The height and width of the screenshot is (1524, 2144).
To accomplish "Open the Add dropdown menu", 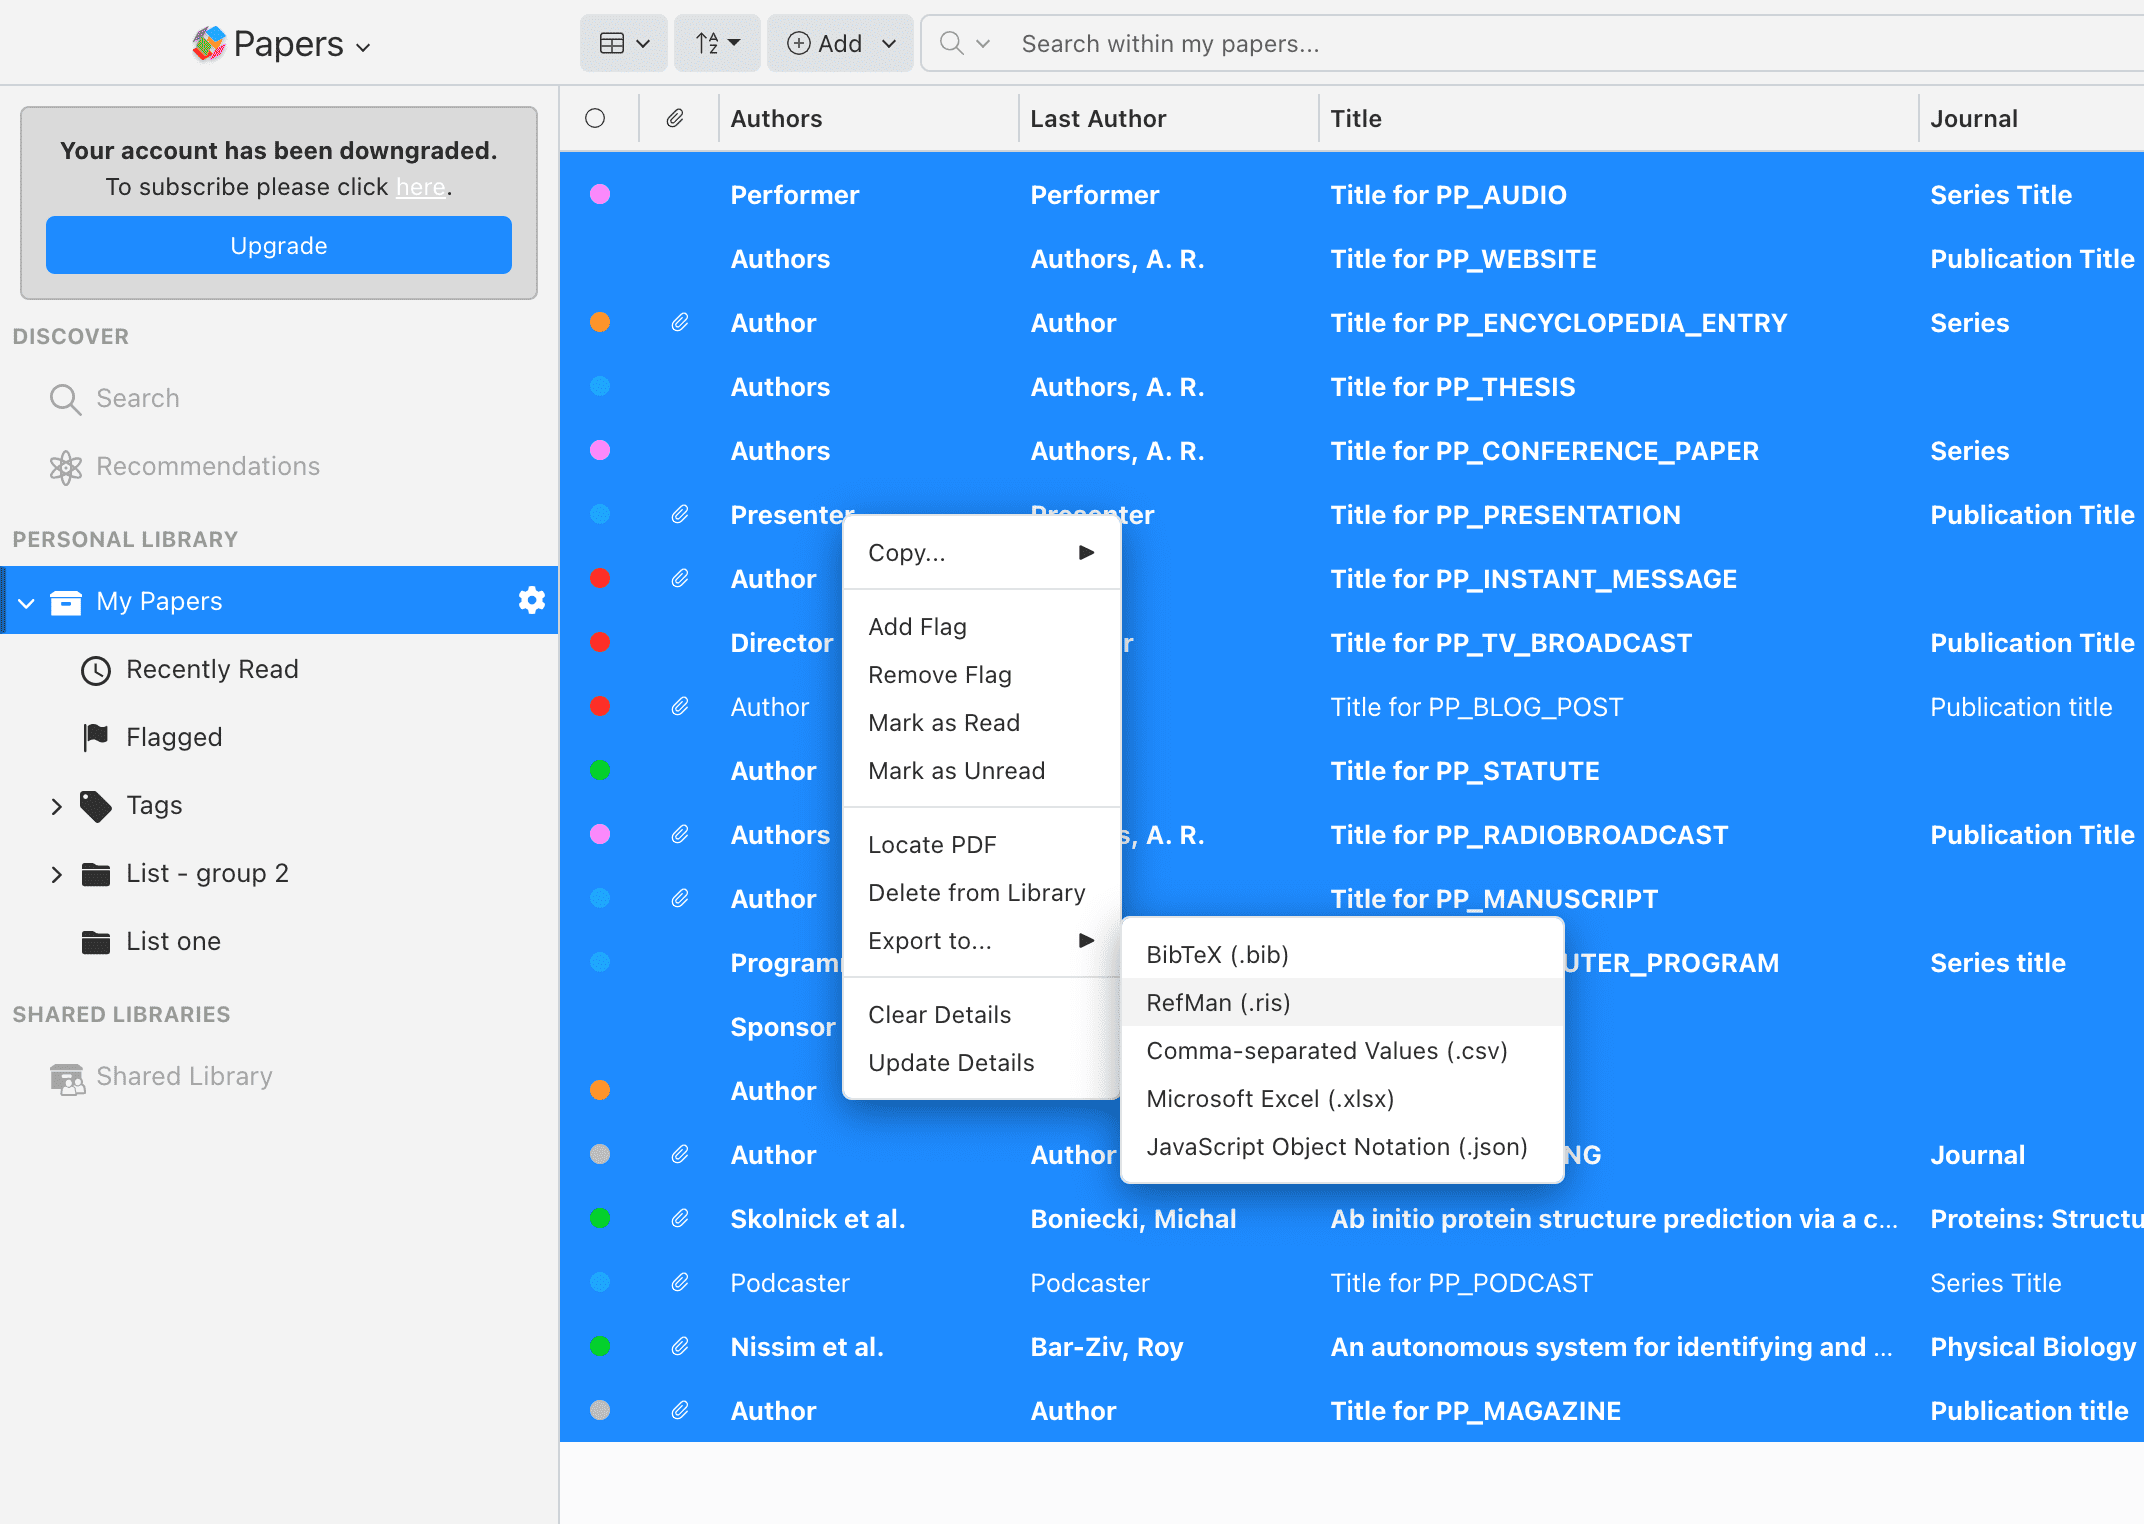I will coord(840,44).
